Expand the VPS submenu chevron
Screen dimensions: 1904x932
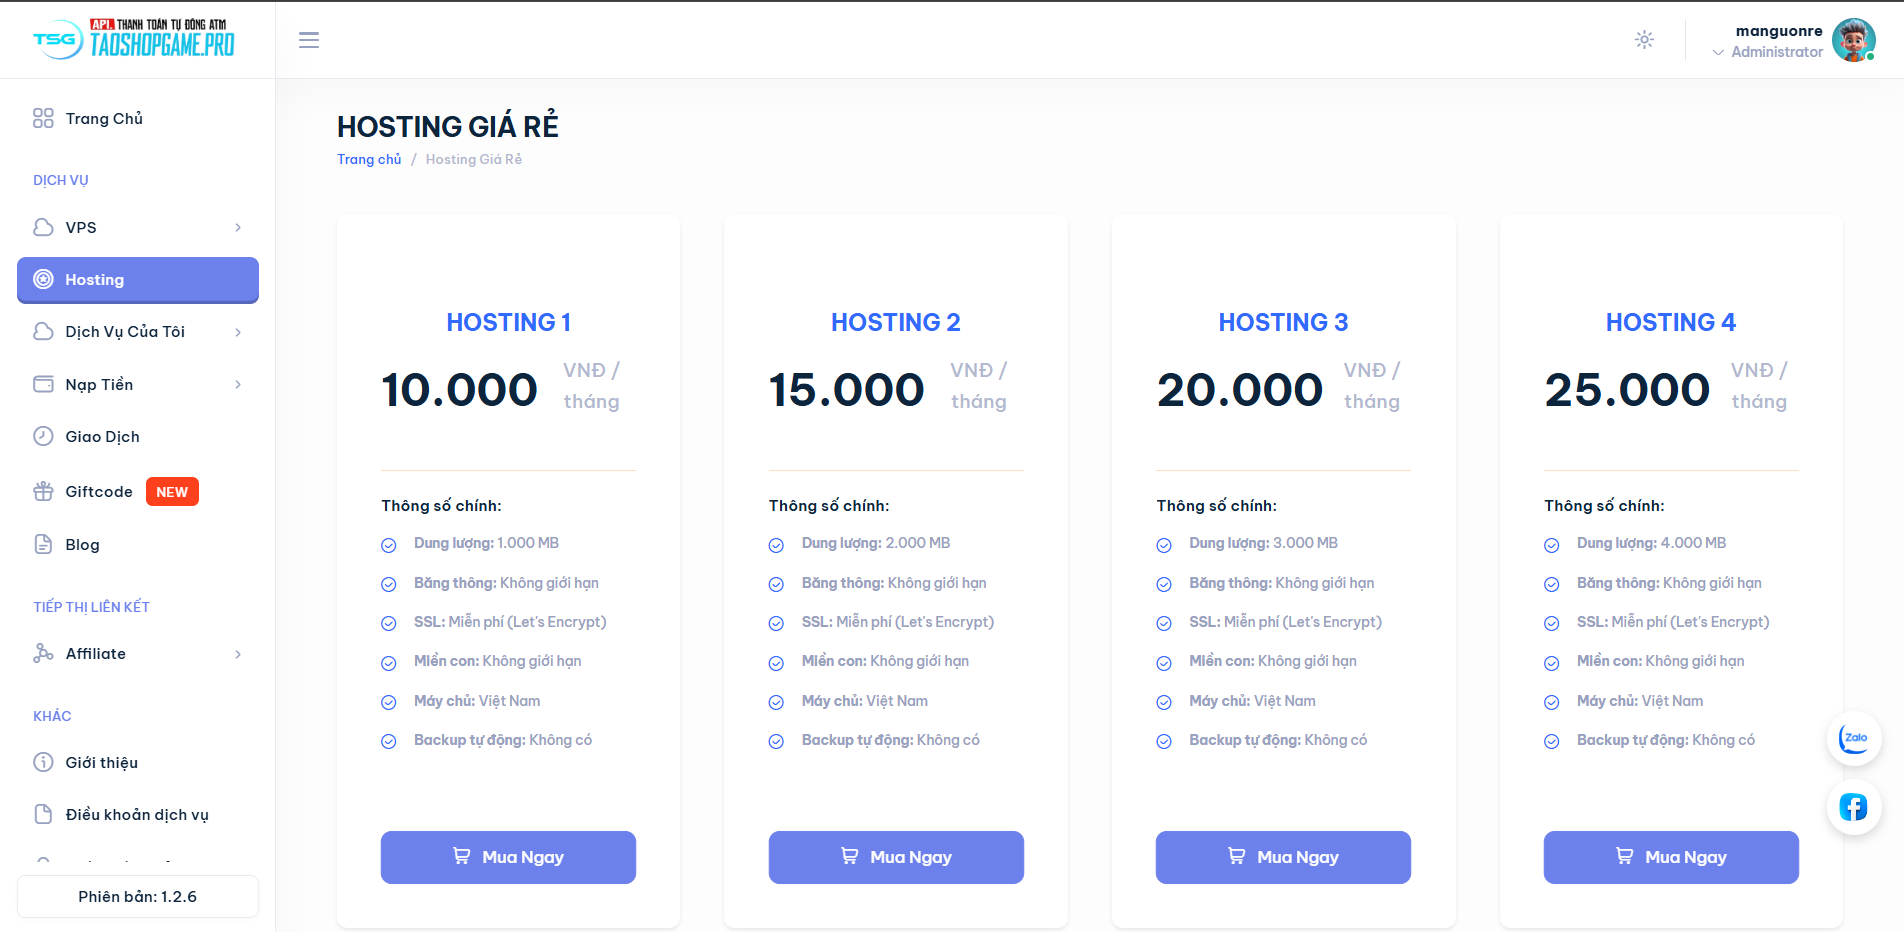(x=238, y=227)
